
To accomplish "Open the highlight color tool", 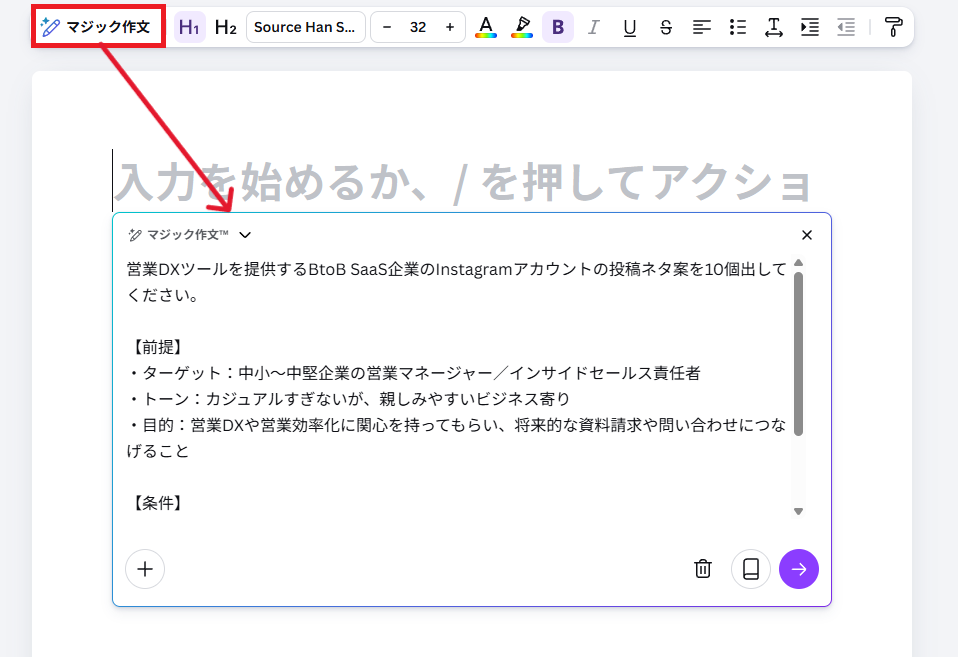I will point(521,27).
